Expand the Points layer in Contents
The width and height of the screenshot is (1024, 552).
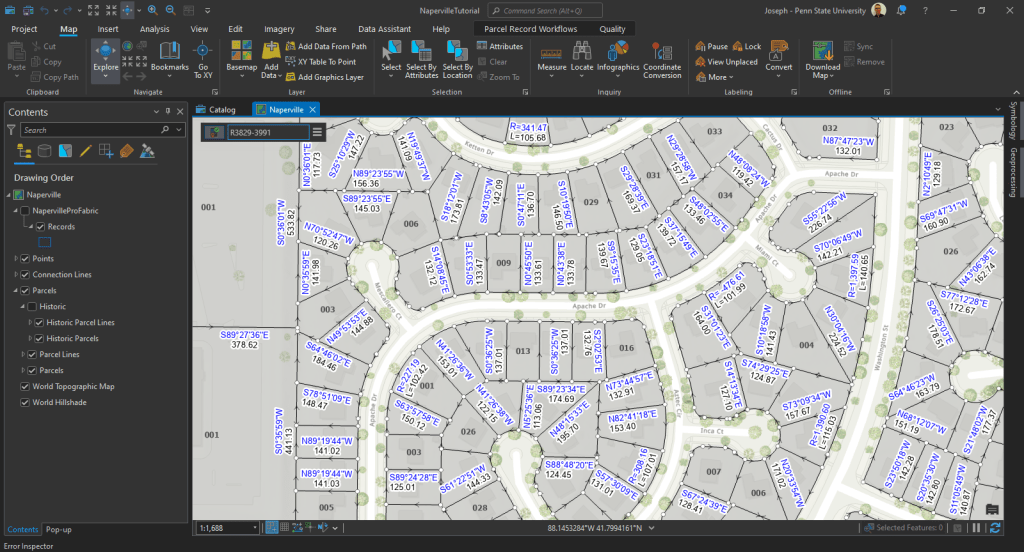click(15, 258)
